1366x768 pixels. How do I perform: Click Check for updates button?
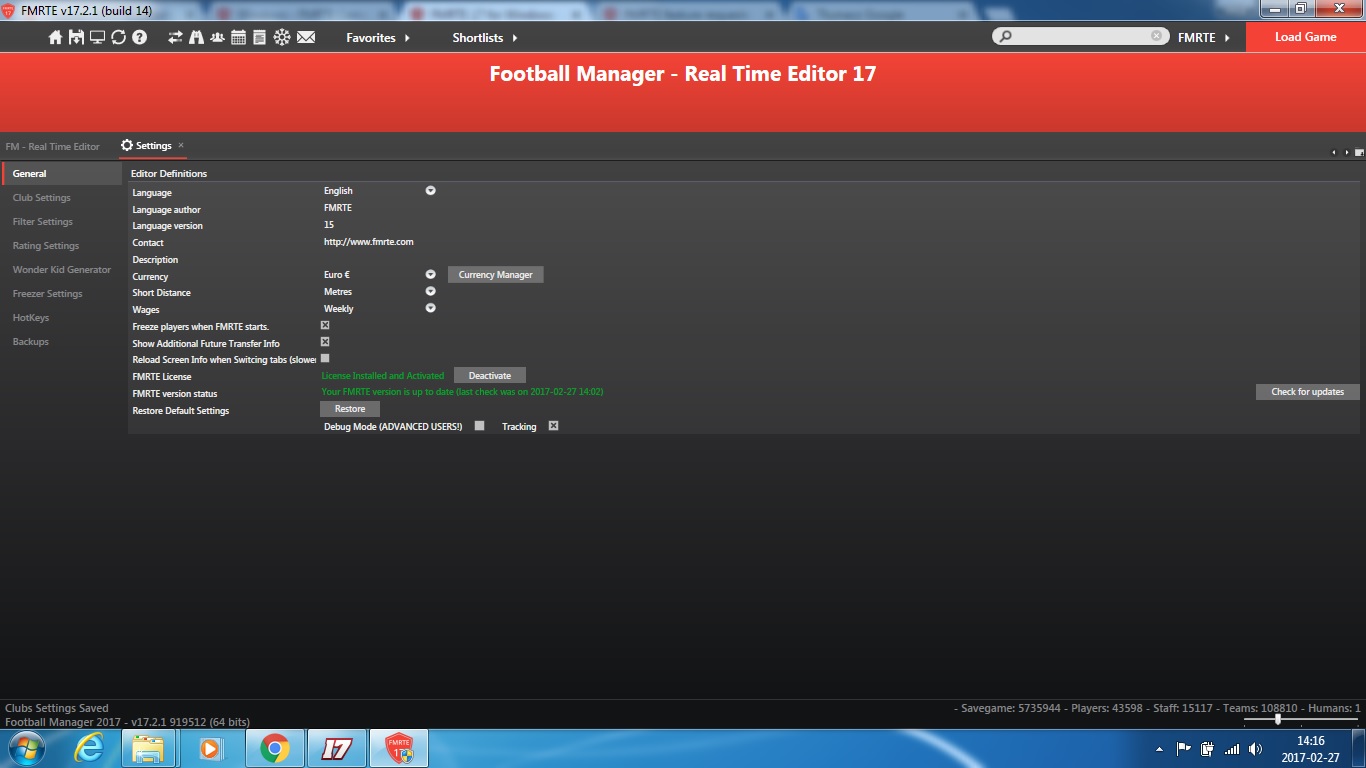click(1308, 392)
